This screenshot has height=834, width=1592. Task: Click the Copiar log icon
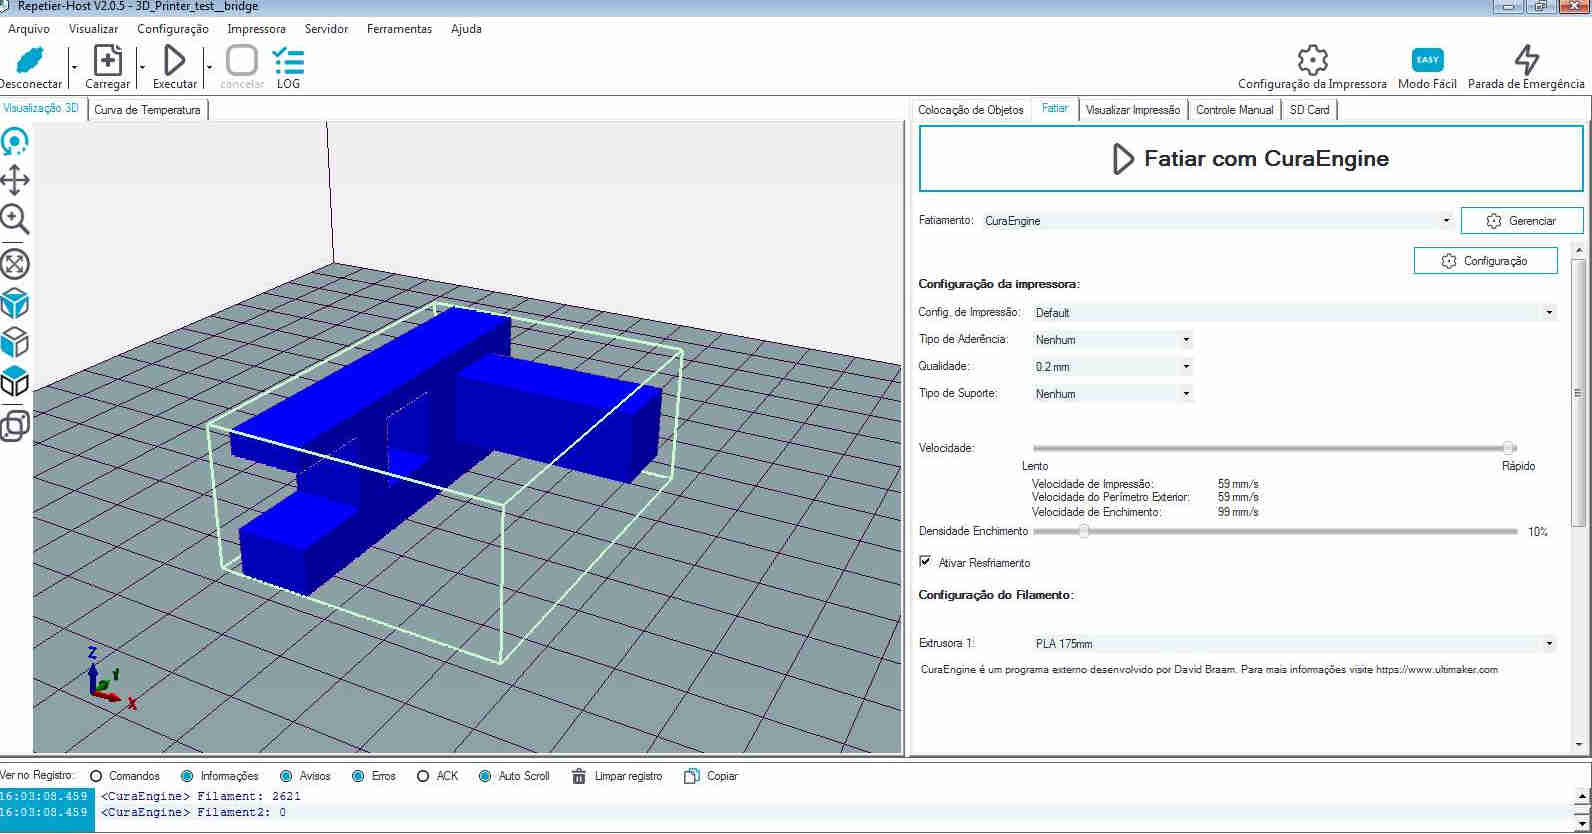691,776
